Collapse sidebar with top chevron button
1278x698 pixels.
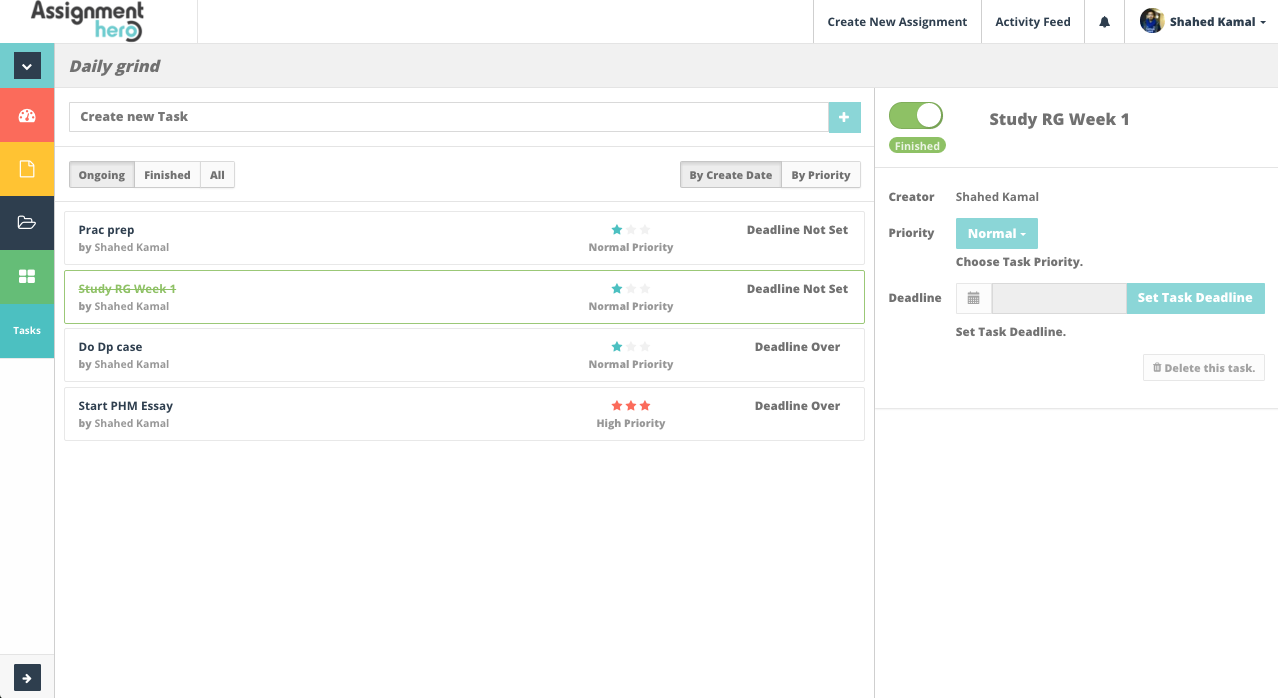click(27, 66)
